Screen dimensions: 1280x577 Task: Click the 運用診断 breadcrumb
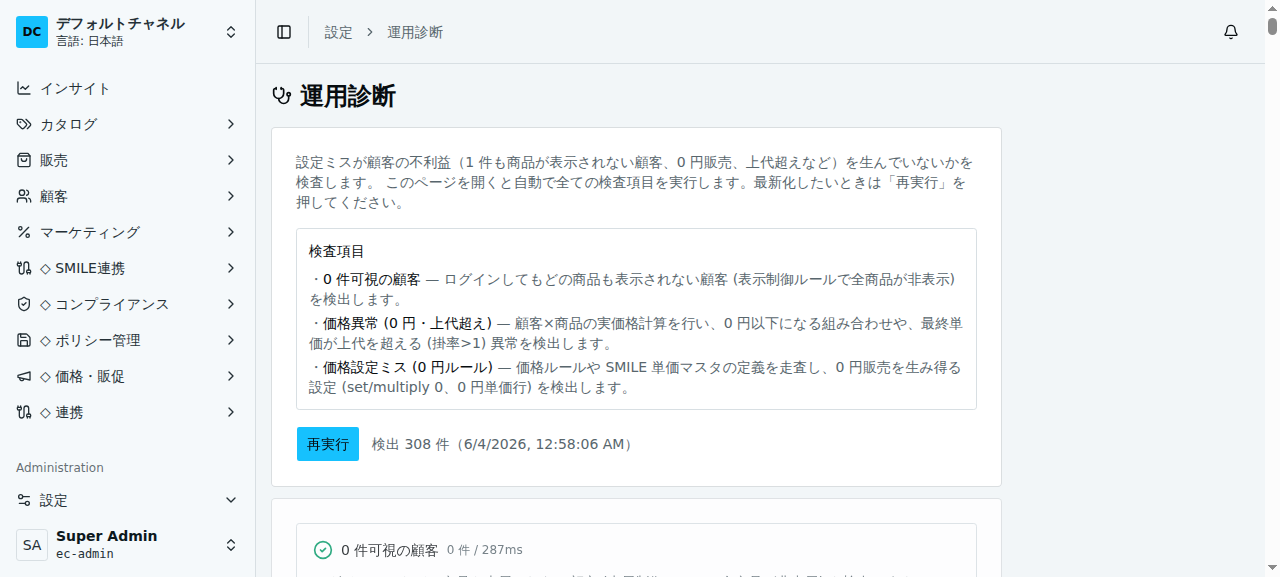(x=415, y=32)
